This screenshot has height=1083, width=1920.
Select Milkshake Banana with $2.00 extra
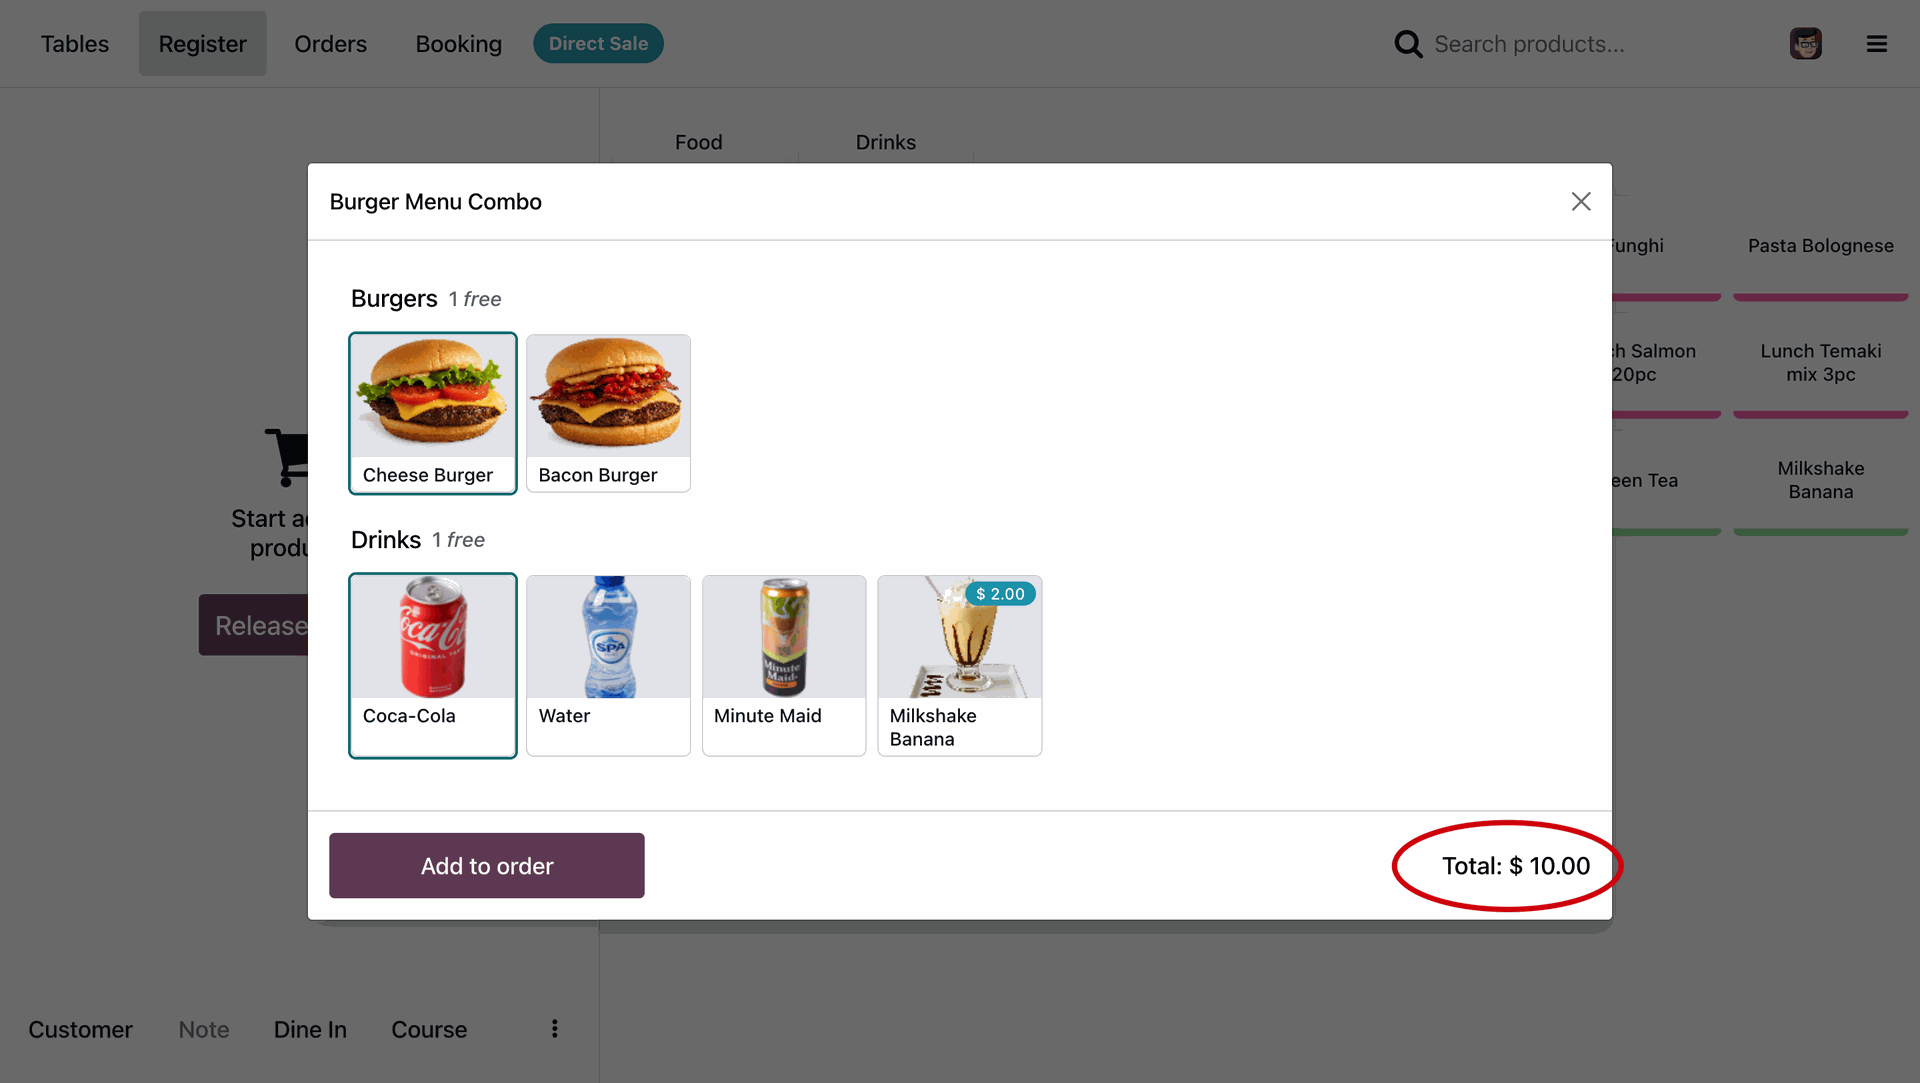(959, 665)
